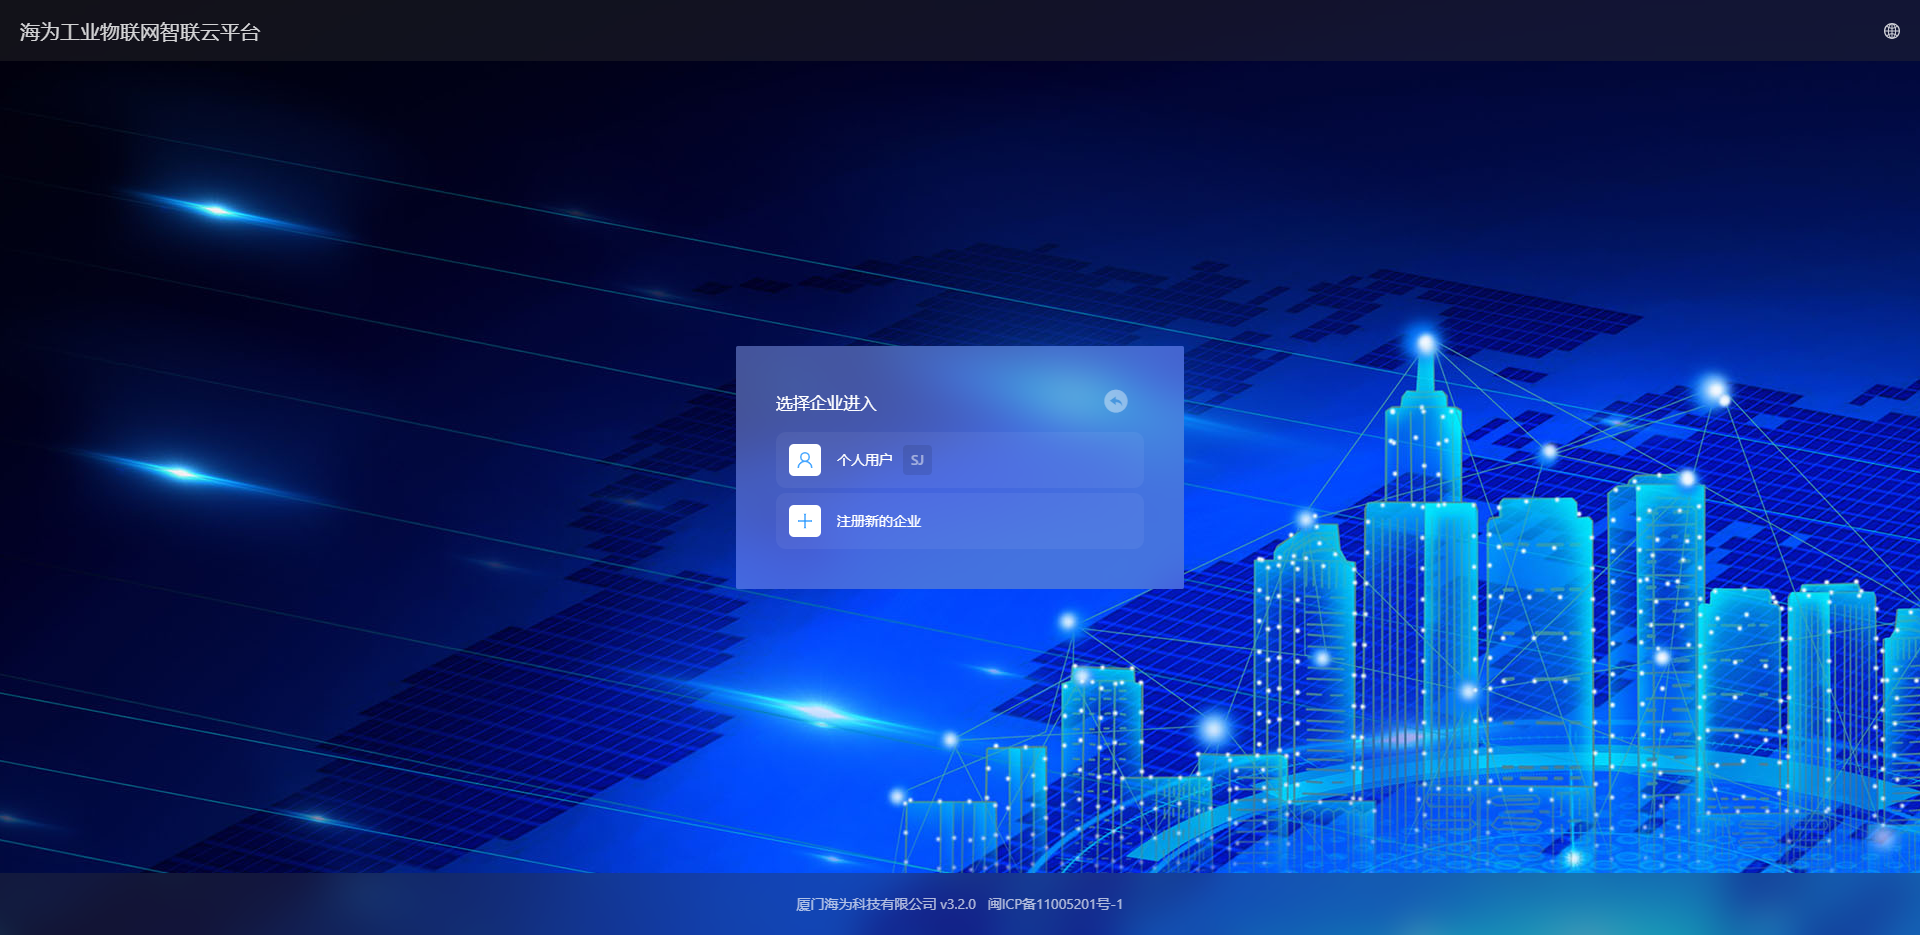The width and height of the screenshot is (1920, 935).
Task: Click blank footer area left of company name
Action: [500, 904]
